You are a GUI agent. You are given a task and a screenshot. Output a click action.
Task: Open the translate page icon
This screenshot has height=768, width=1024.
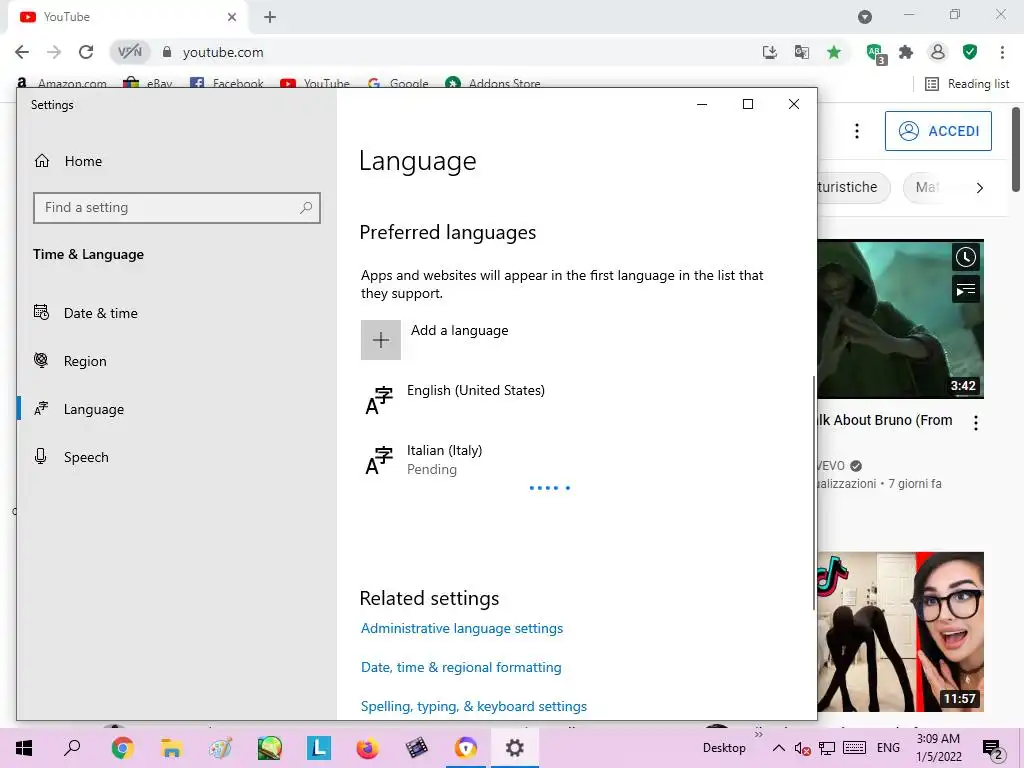tap(802, 52)
